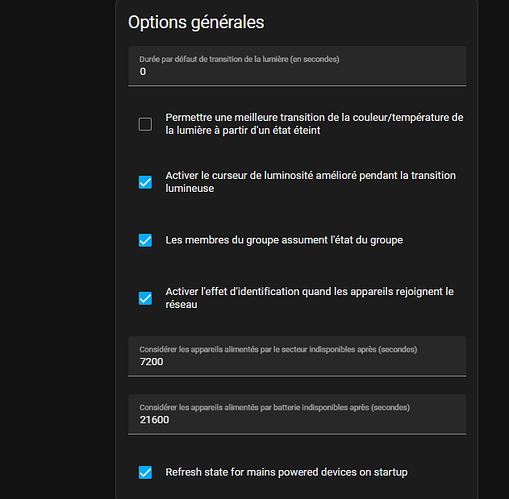Click the 'Activer l'effet d'identification' label text
This screenshot has height=499, width=509.
[x=309, y=298]
